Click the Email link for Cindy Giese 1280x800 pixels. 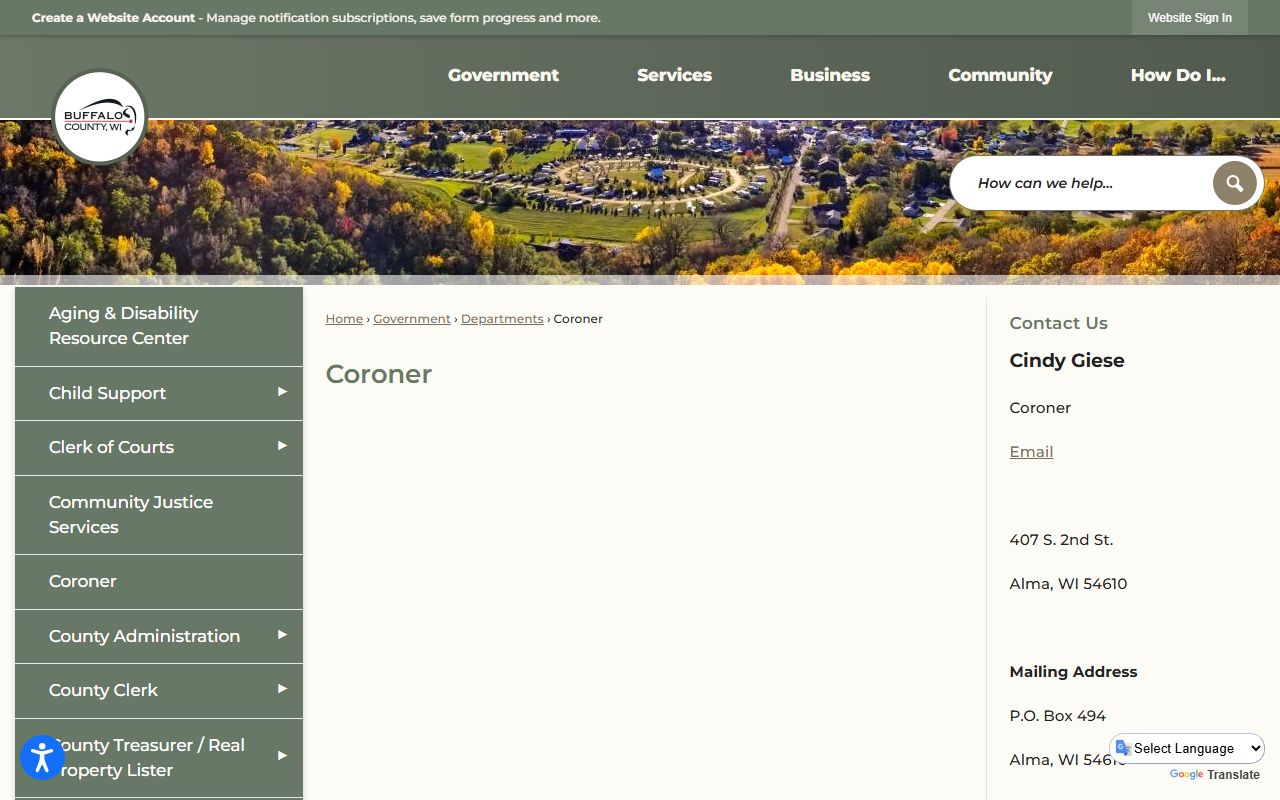click(1031, 452)
